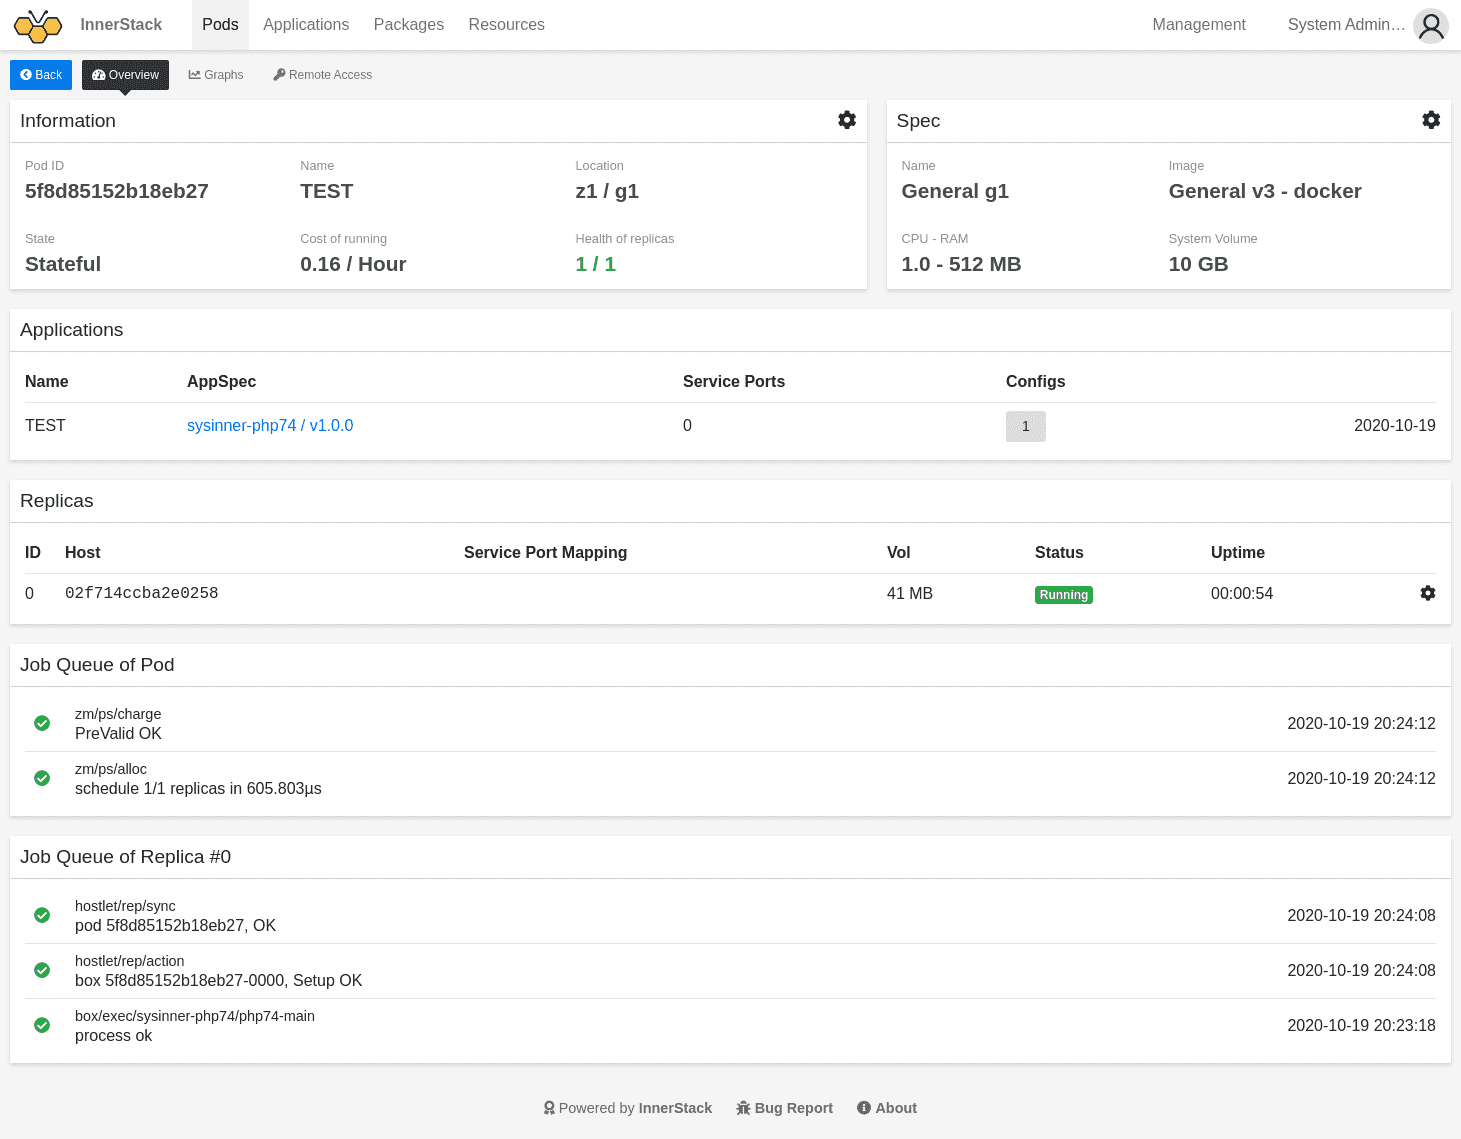Click the Cost value 0.16 / Hour
The height and width of the screenshot is (1139, 1461).
tap(353, 264)
